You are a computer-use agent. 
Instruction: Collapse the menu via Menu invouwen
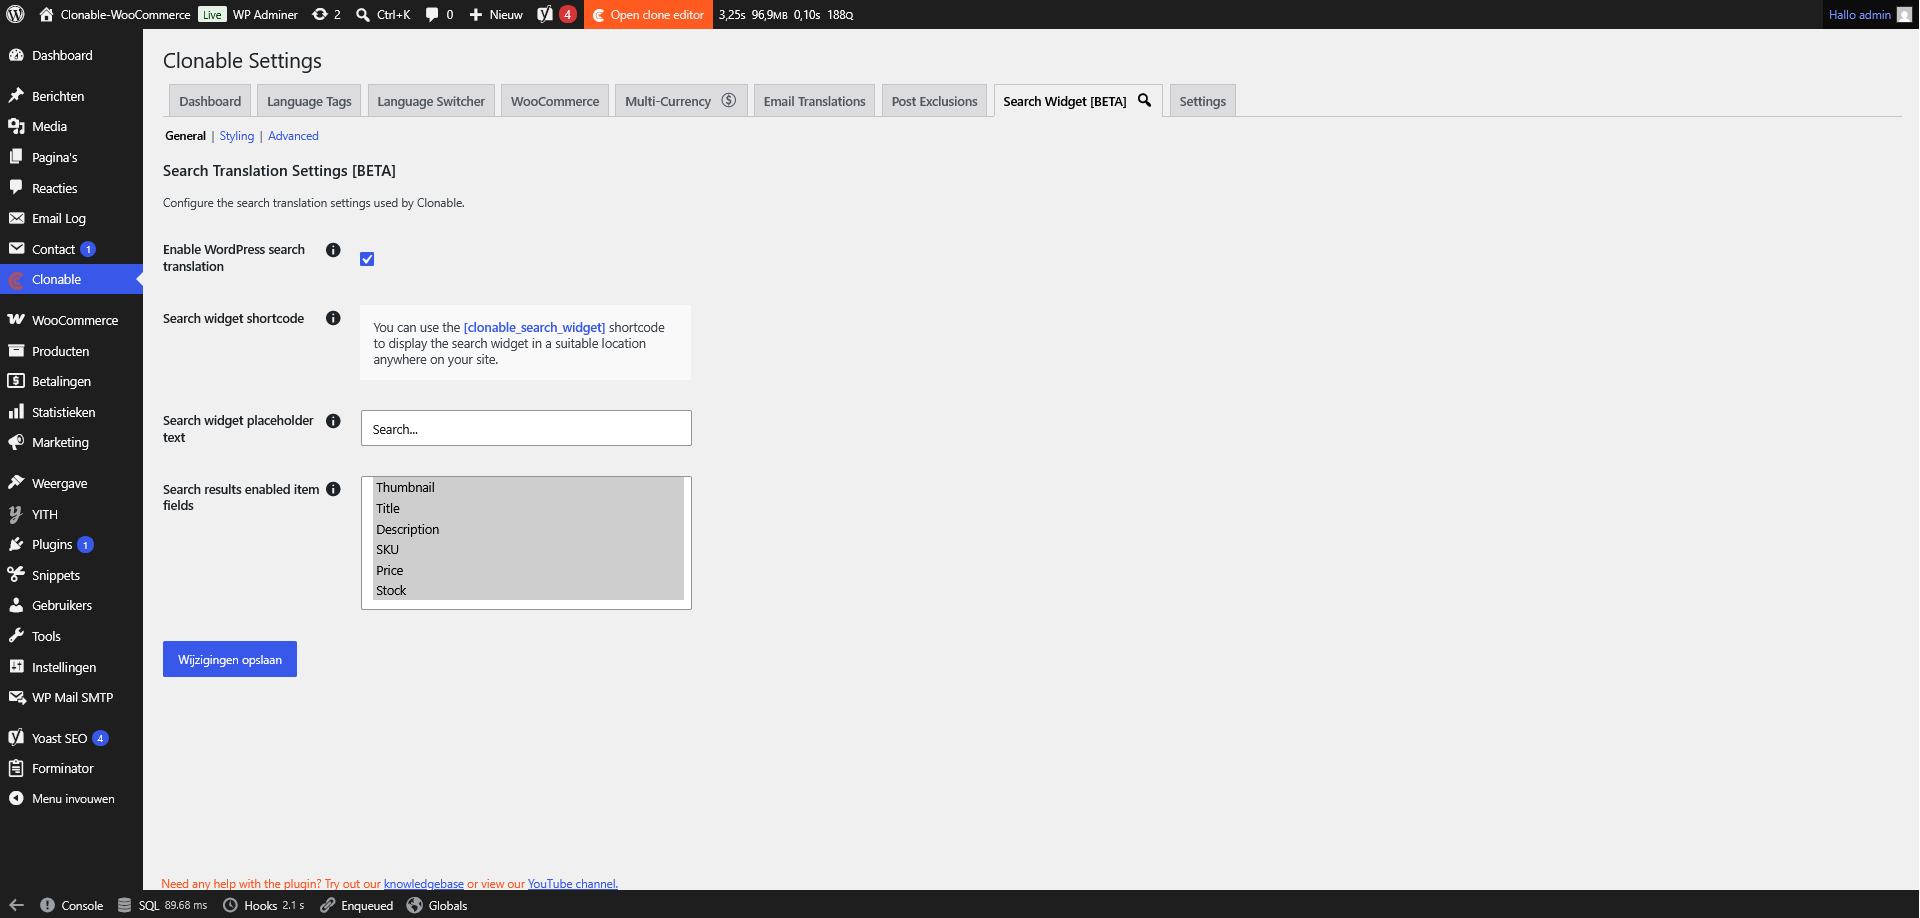click(71, 799)
